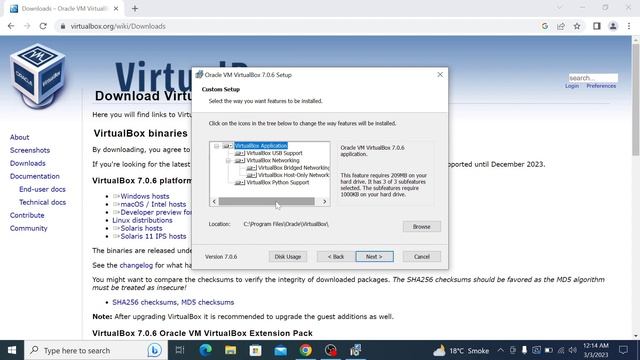Select VirtualBox Python Support tree row
This screenshot has height=360, width=640.
[x=278, y=182]
